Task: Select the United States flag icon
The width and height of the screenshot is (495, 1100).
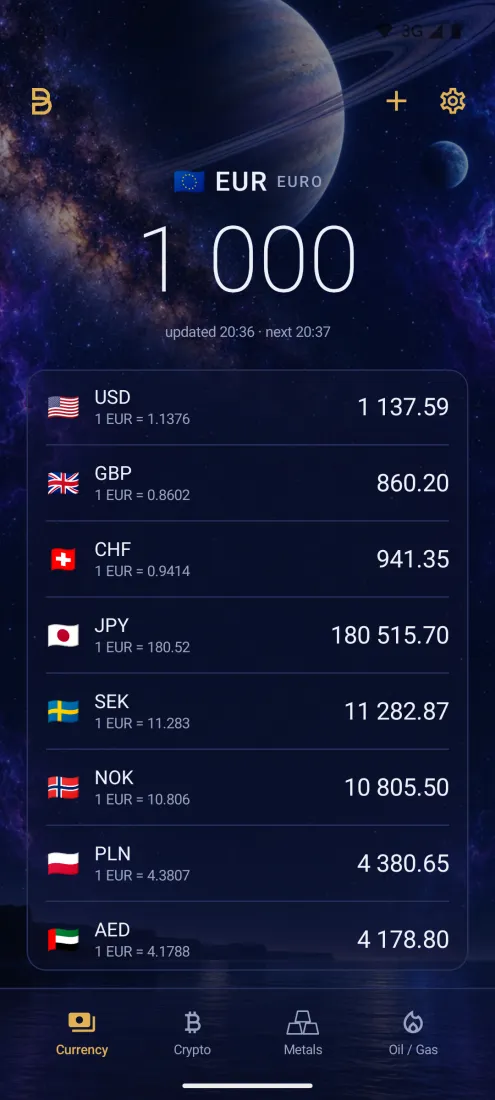Action: (x=63, y=407)
